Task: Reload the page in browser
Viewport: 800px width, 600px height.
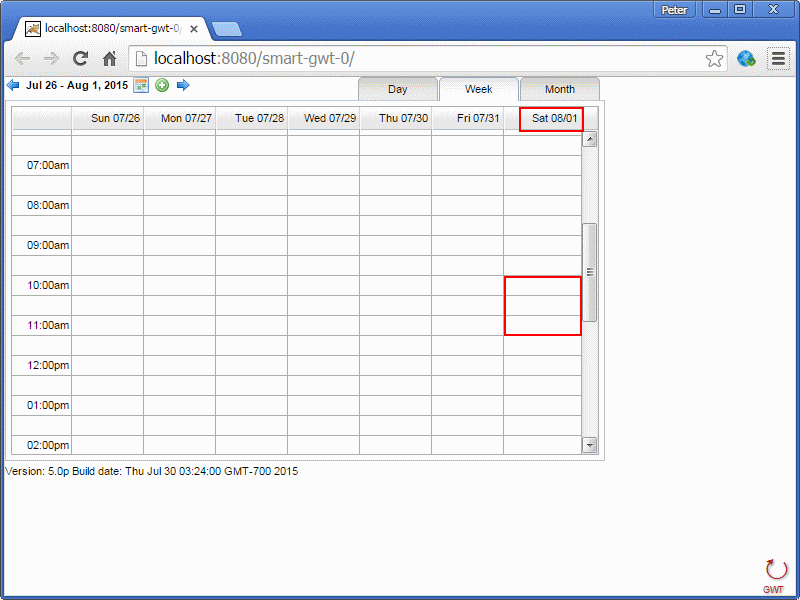Action: pyautogui.click(x=81, y=59)
